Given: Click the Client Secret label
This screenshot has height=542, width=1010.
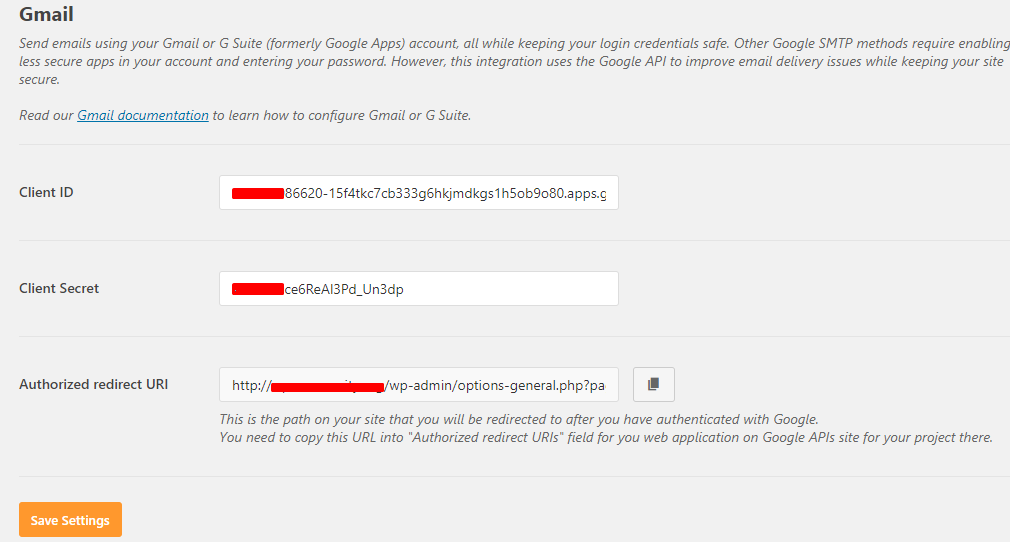Looking at the screenshot, I should 59,288.
